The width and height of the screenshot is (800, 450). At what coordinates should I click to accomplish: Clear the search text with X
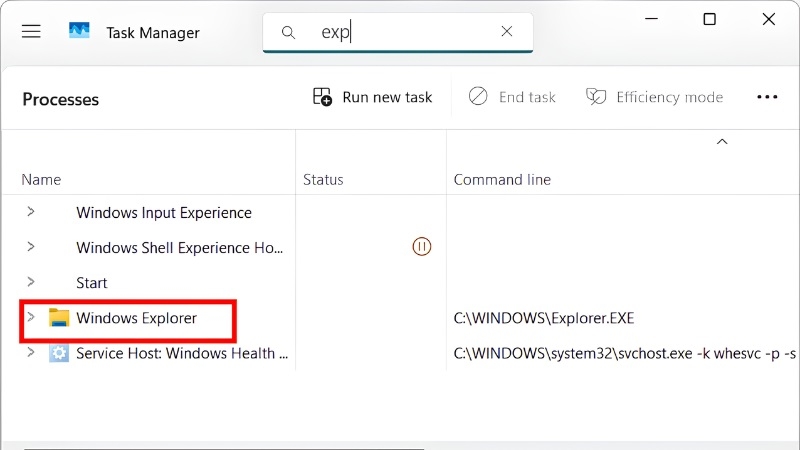point(507,32)
